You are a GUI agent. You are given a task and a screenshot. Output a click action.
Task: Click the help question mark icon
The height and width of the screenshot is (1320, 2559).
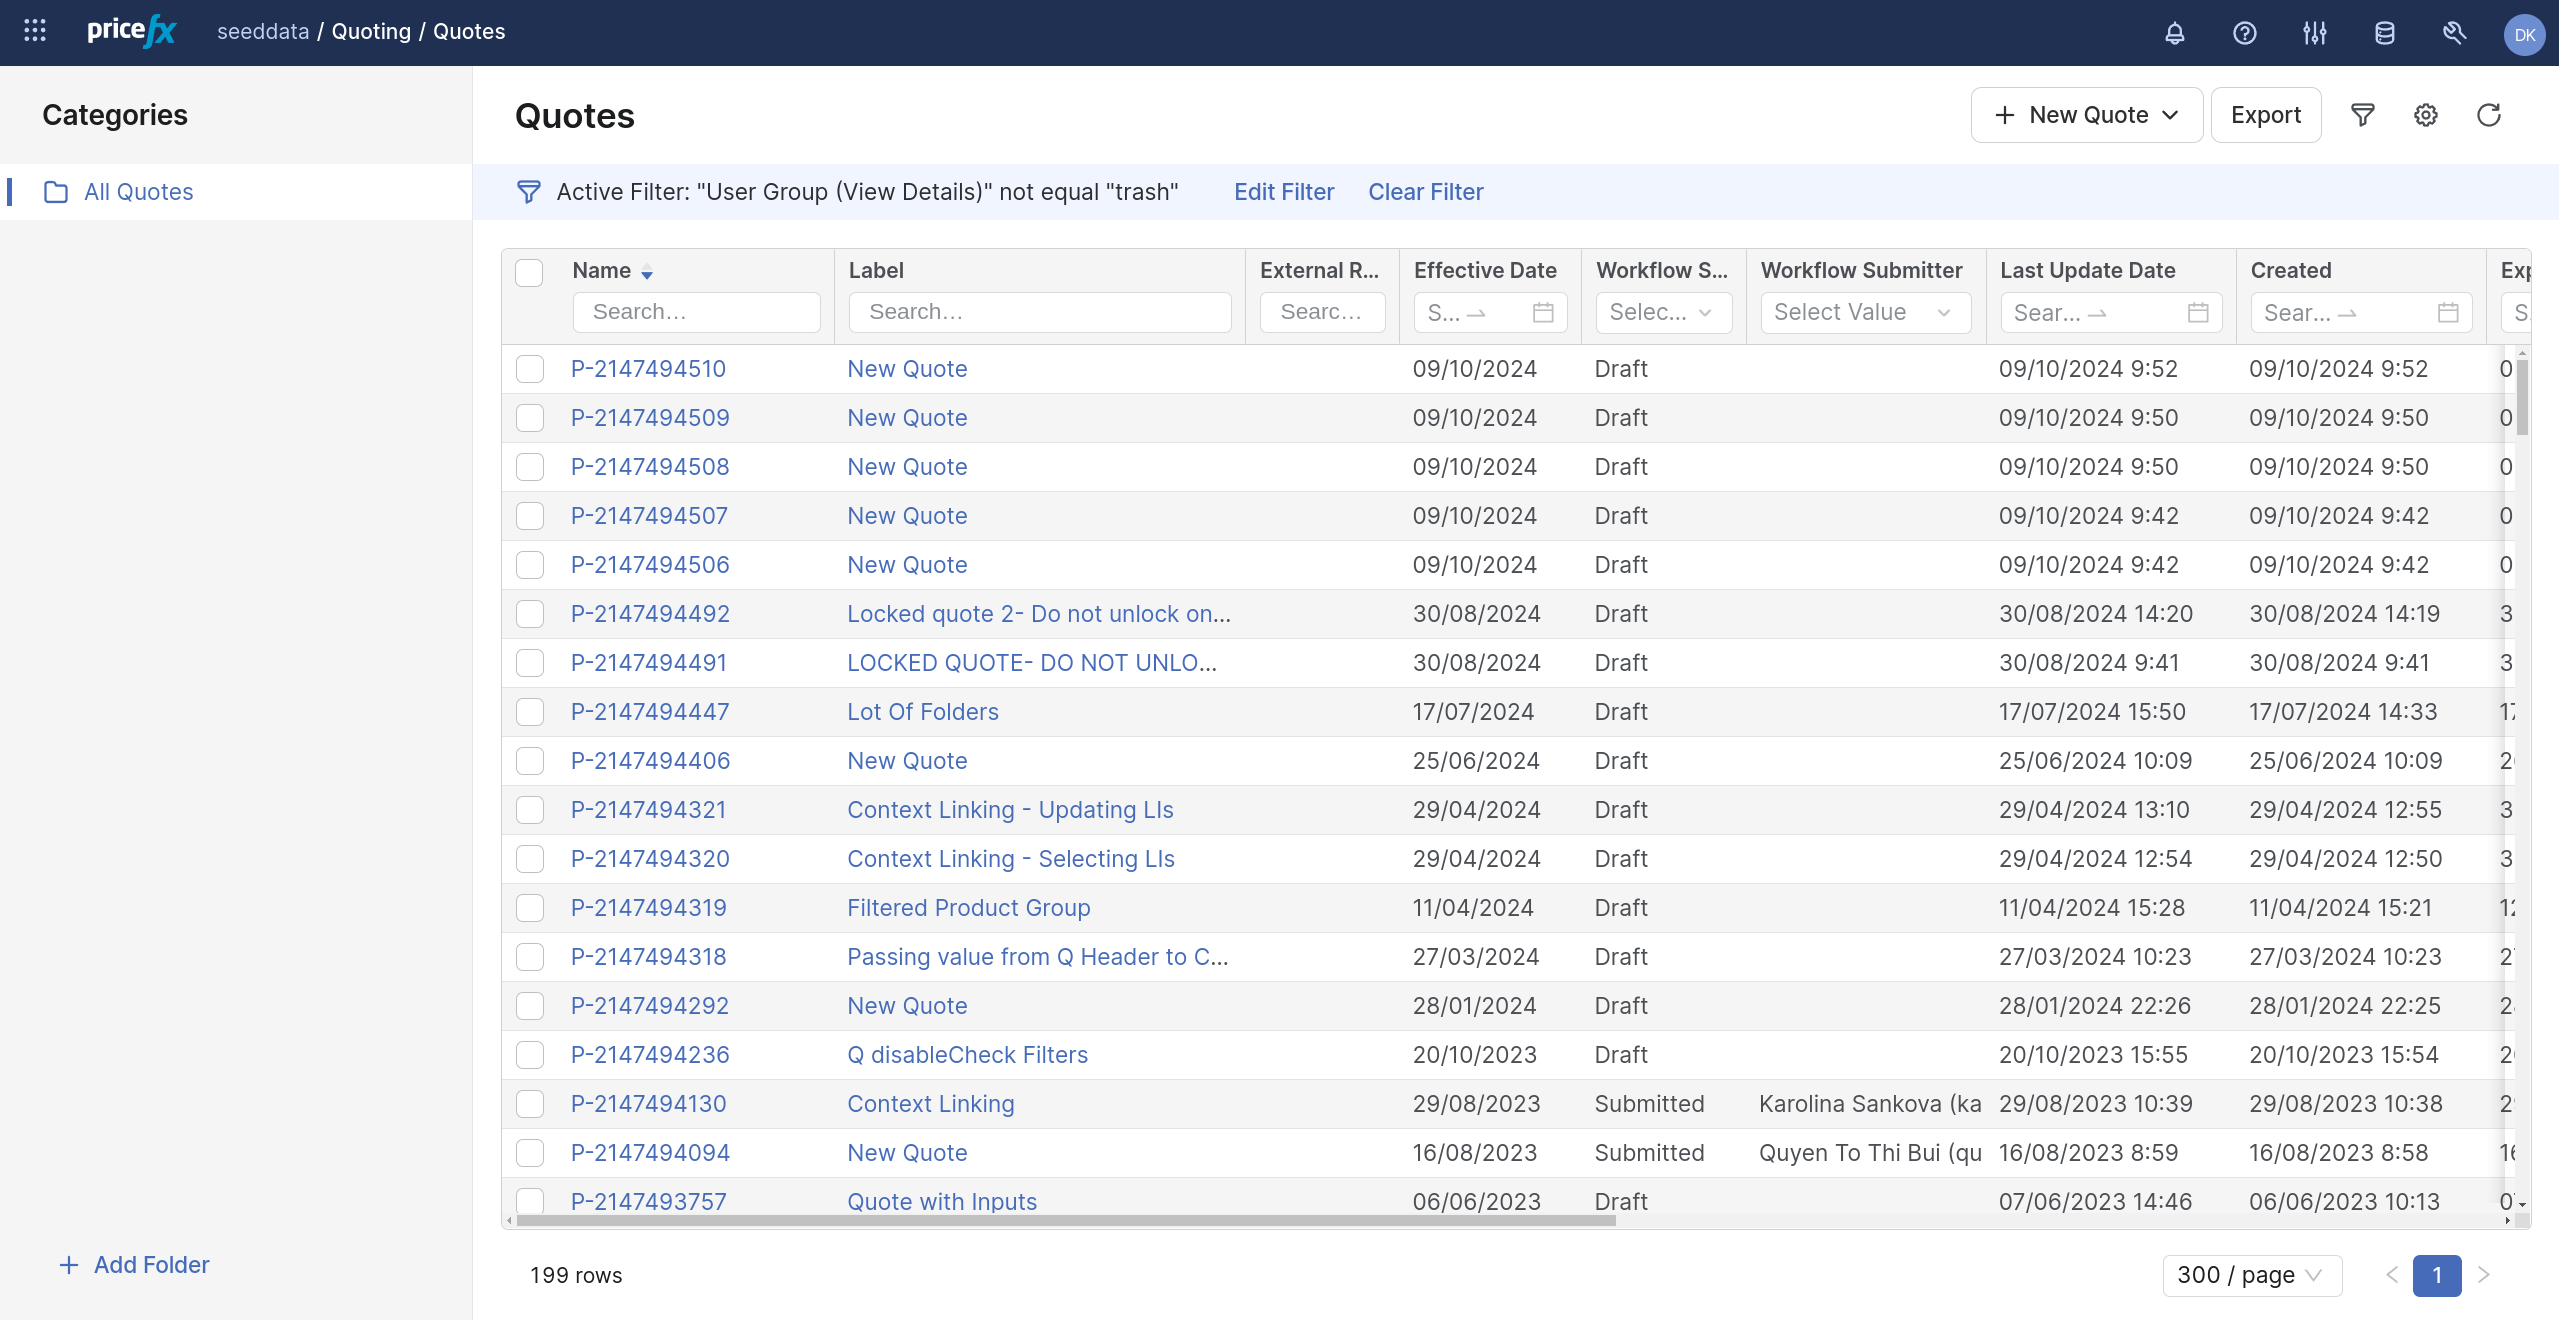click(2244, 33)
